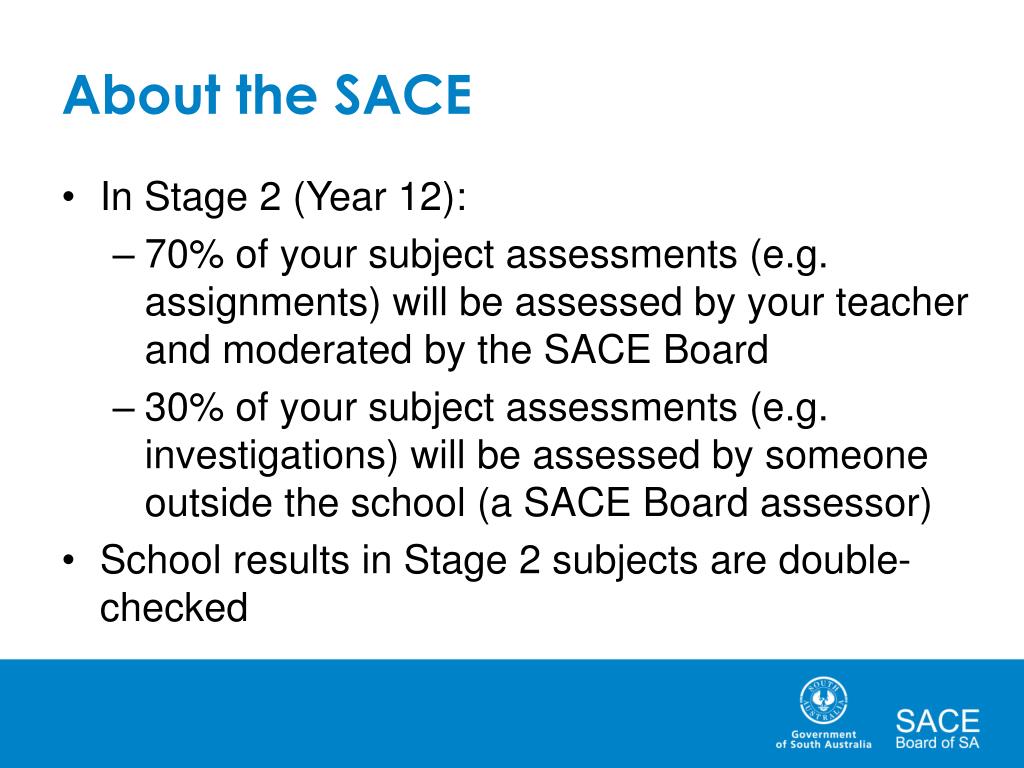Click the Government of South Australia crest emblem
Image resolution: width=1024 pixels, height=768 pixels.
click(824, 701)
